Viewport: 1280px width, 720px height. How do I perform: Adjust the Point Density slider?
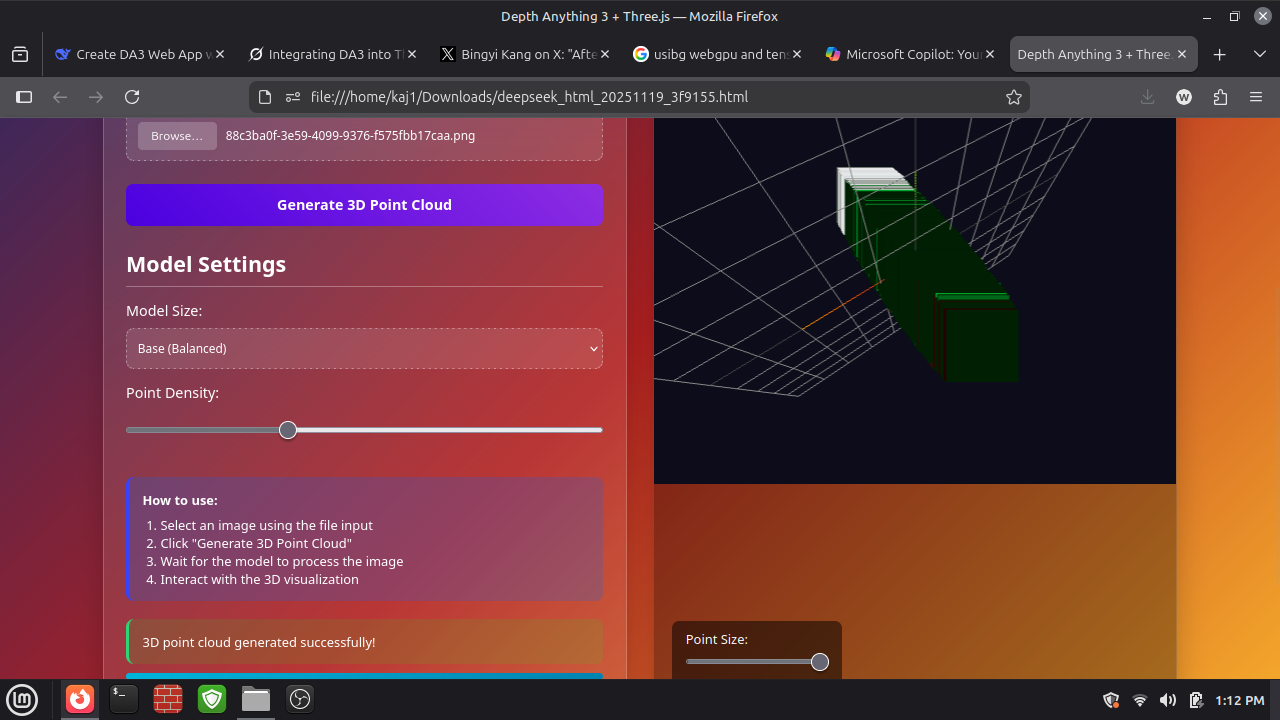pyautogui.click(x=288, y=429)
